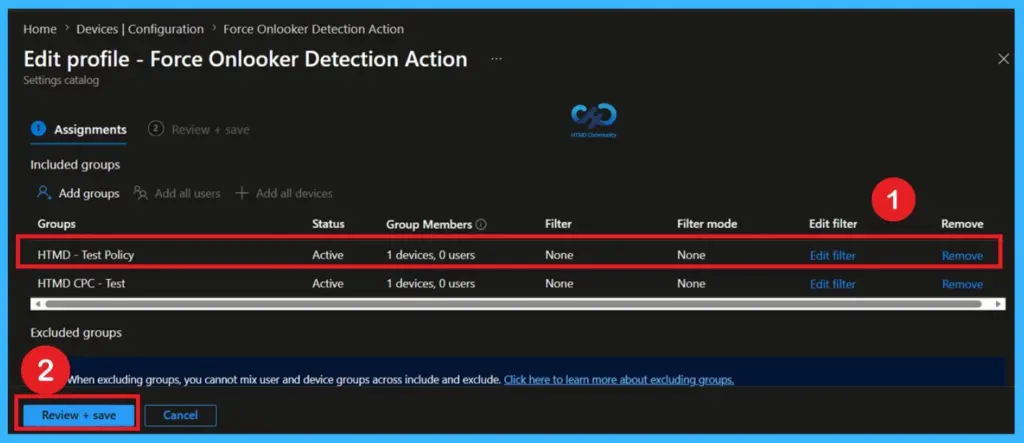Open the ellipsis menu beside the profile title
Image resolution: width=1024 pixels, height=443 pixels.
point(496,59)
